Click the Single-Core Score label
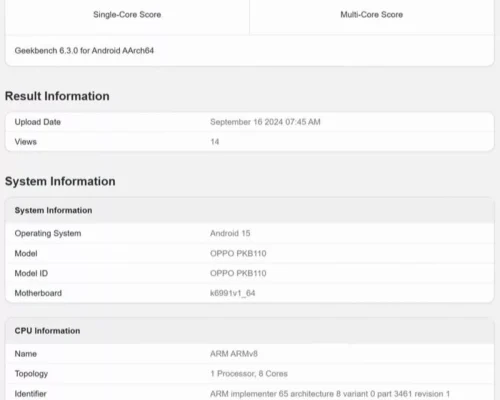The image size is (500, 400). (x=127, y=15)
